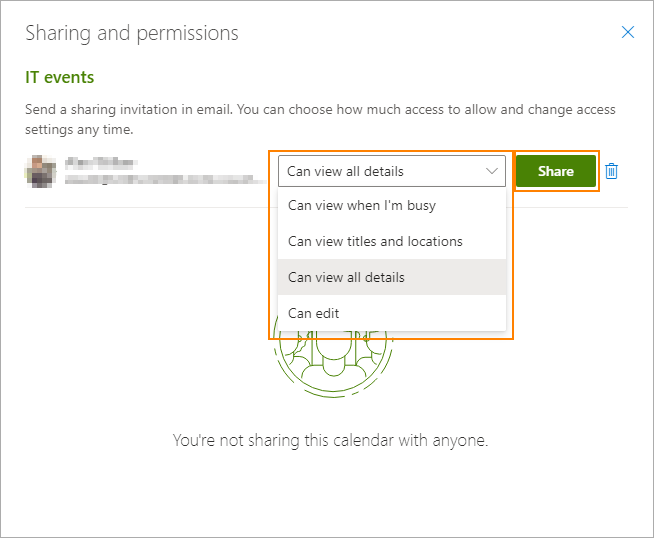Open the permission level combo box
This screenshot has width=654, height=538.
point(392,171)
